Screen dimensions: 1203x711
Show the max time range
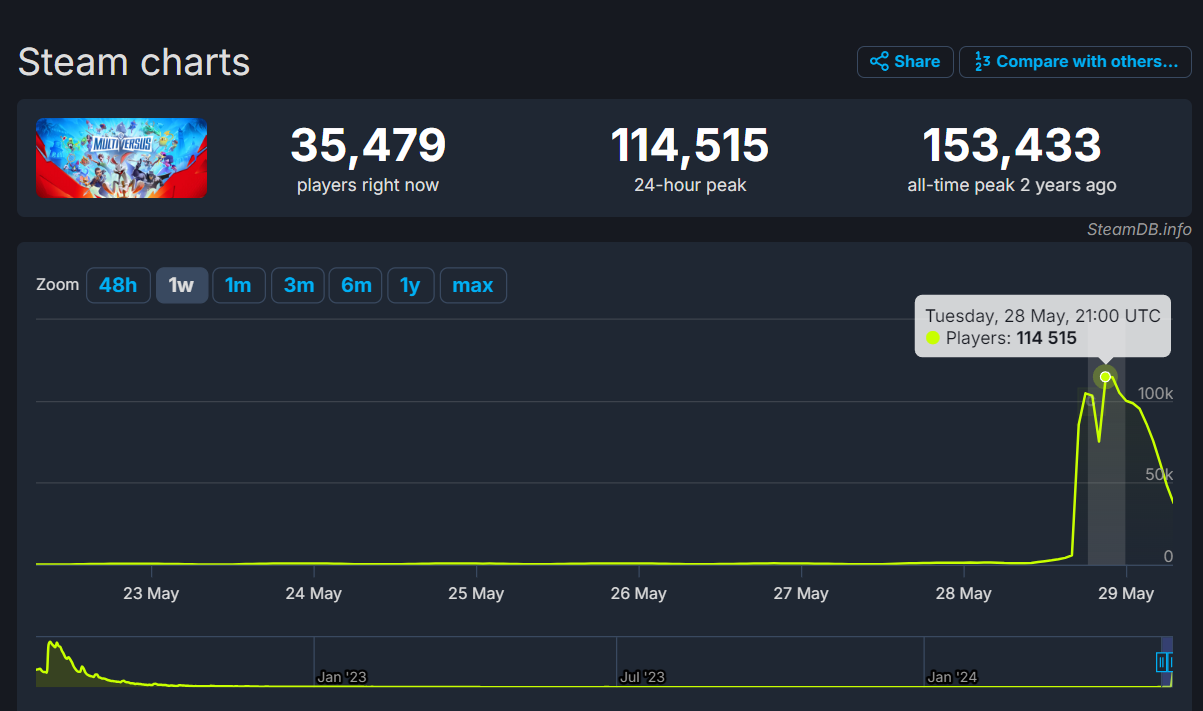[x=473, y=285]
